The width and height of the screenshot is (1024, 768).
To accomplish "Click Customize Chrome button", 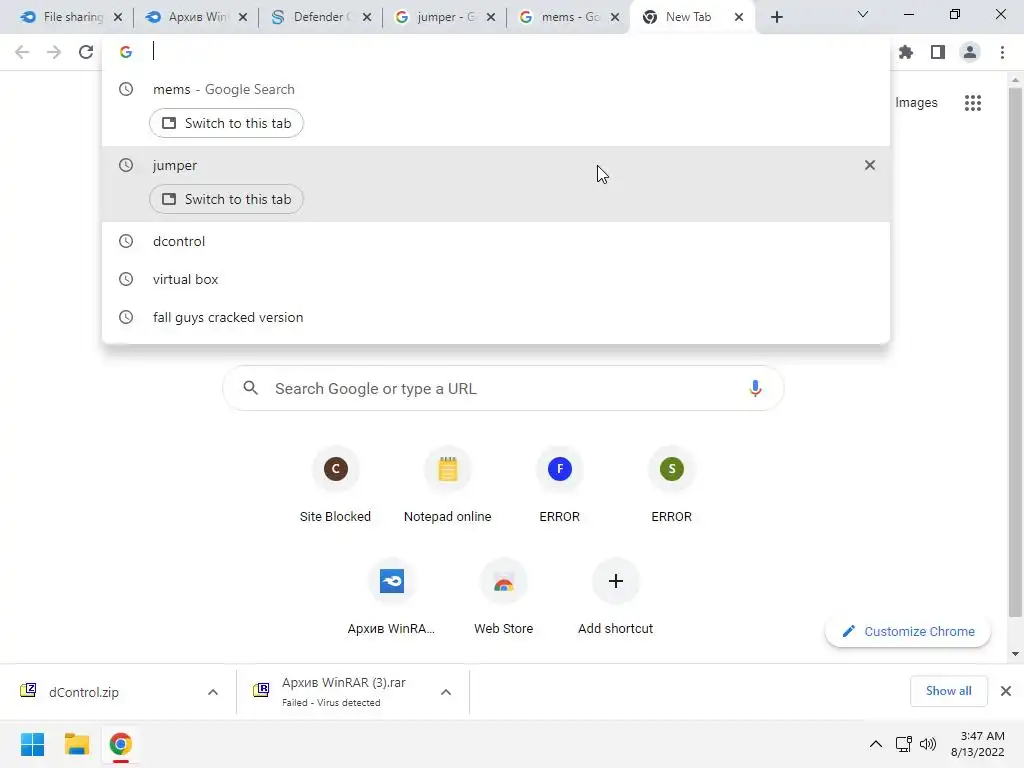I will [908, 632].
